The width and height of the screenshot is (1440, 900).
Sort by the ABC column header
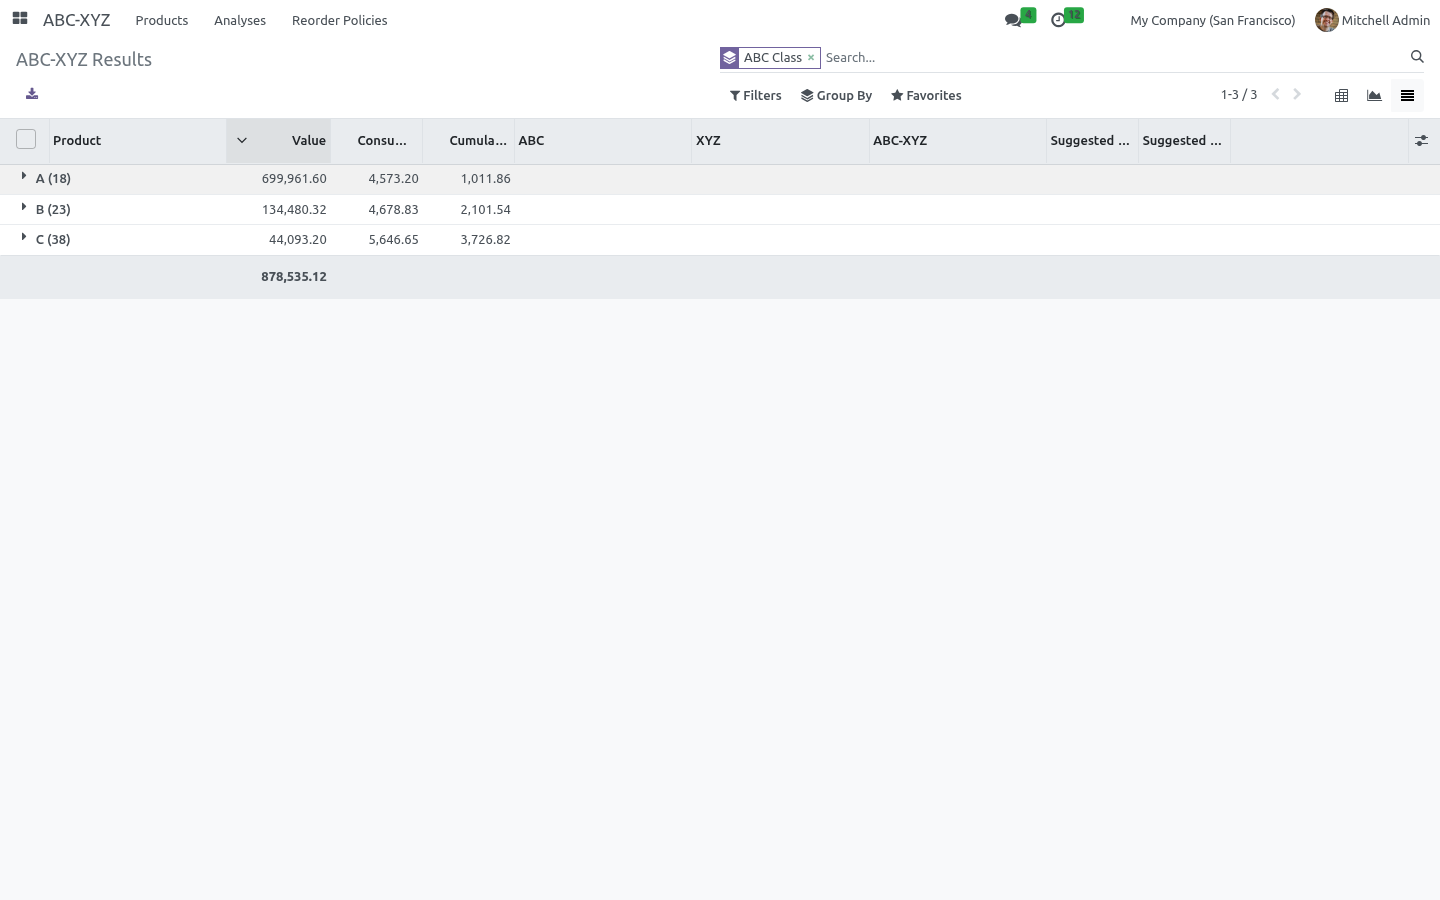(603, 141)
